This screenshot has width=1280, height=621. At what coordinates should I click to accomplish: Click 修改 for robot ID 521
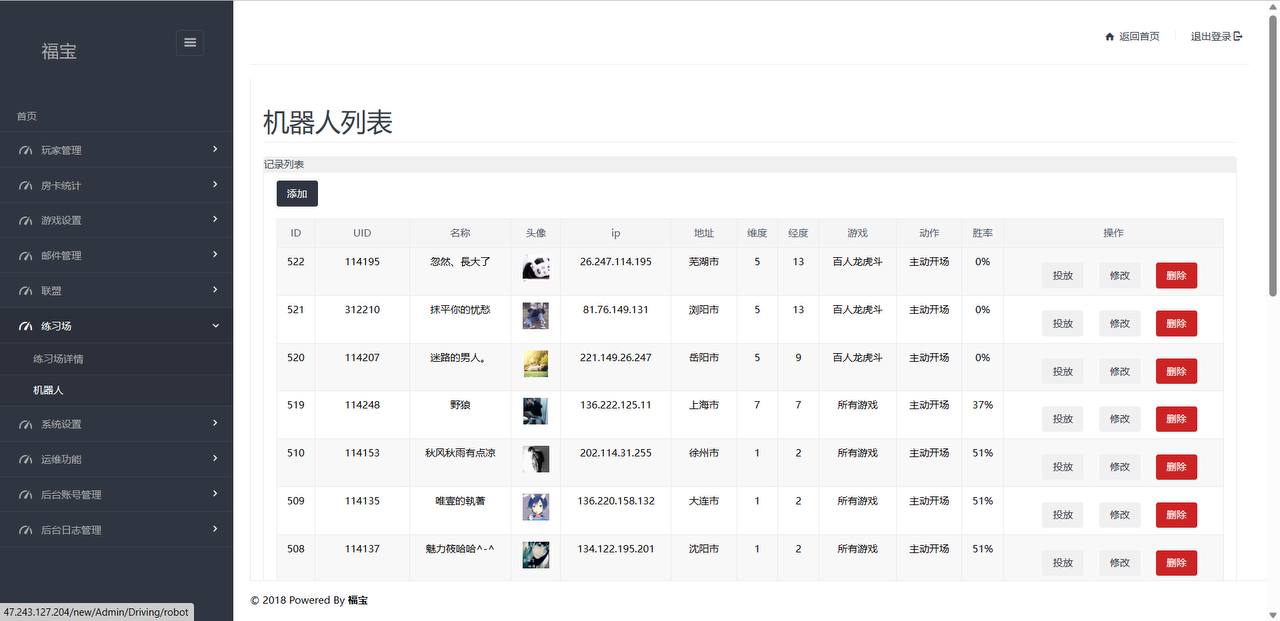[x=1119, y=323]
